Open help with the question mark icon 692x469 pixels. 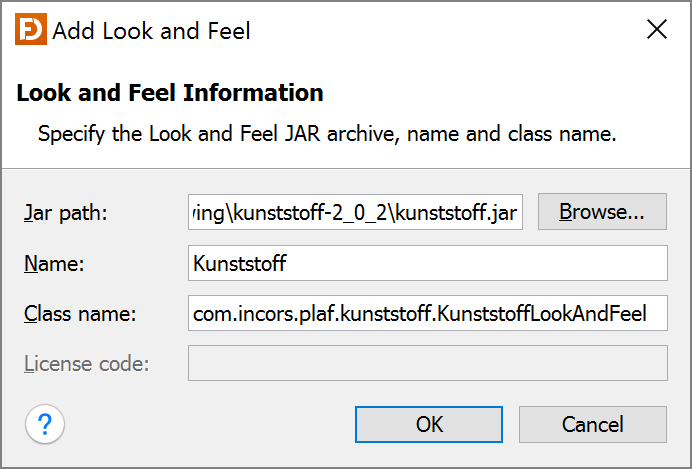click(45, 425)
